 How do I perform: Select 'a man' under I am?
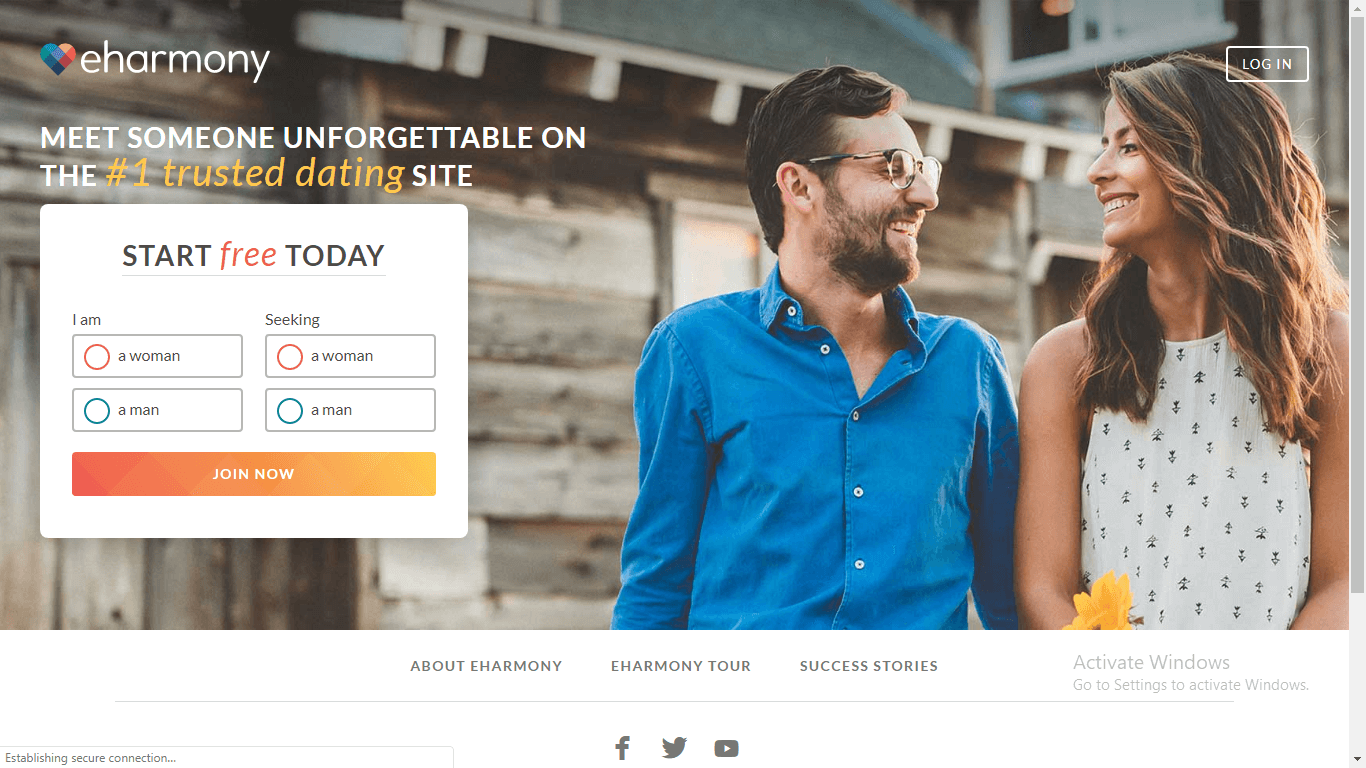pos(157,410)
